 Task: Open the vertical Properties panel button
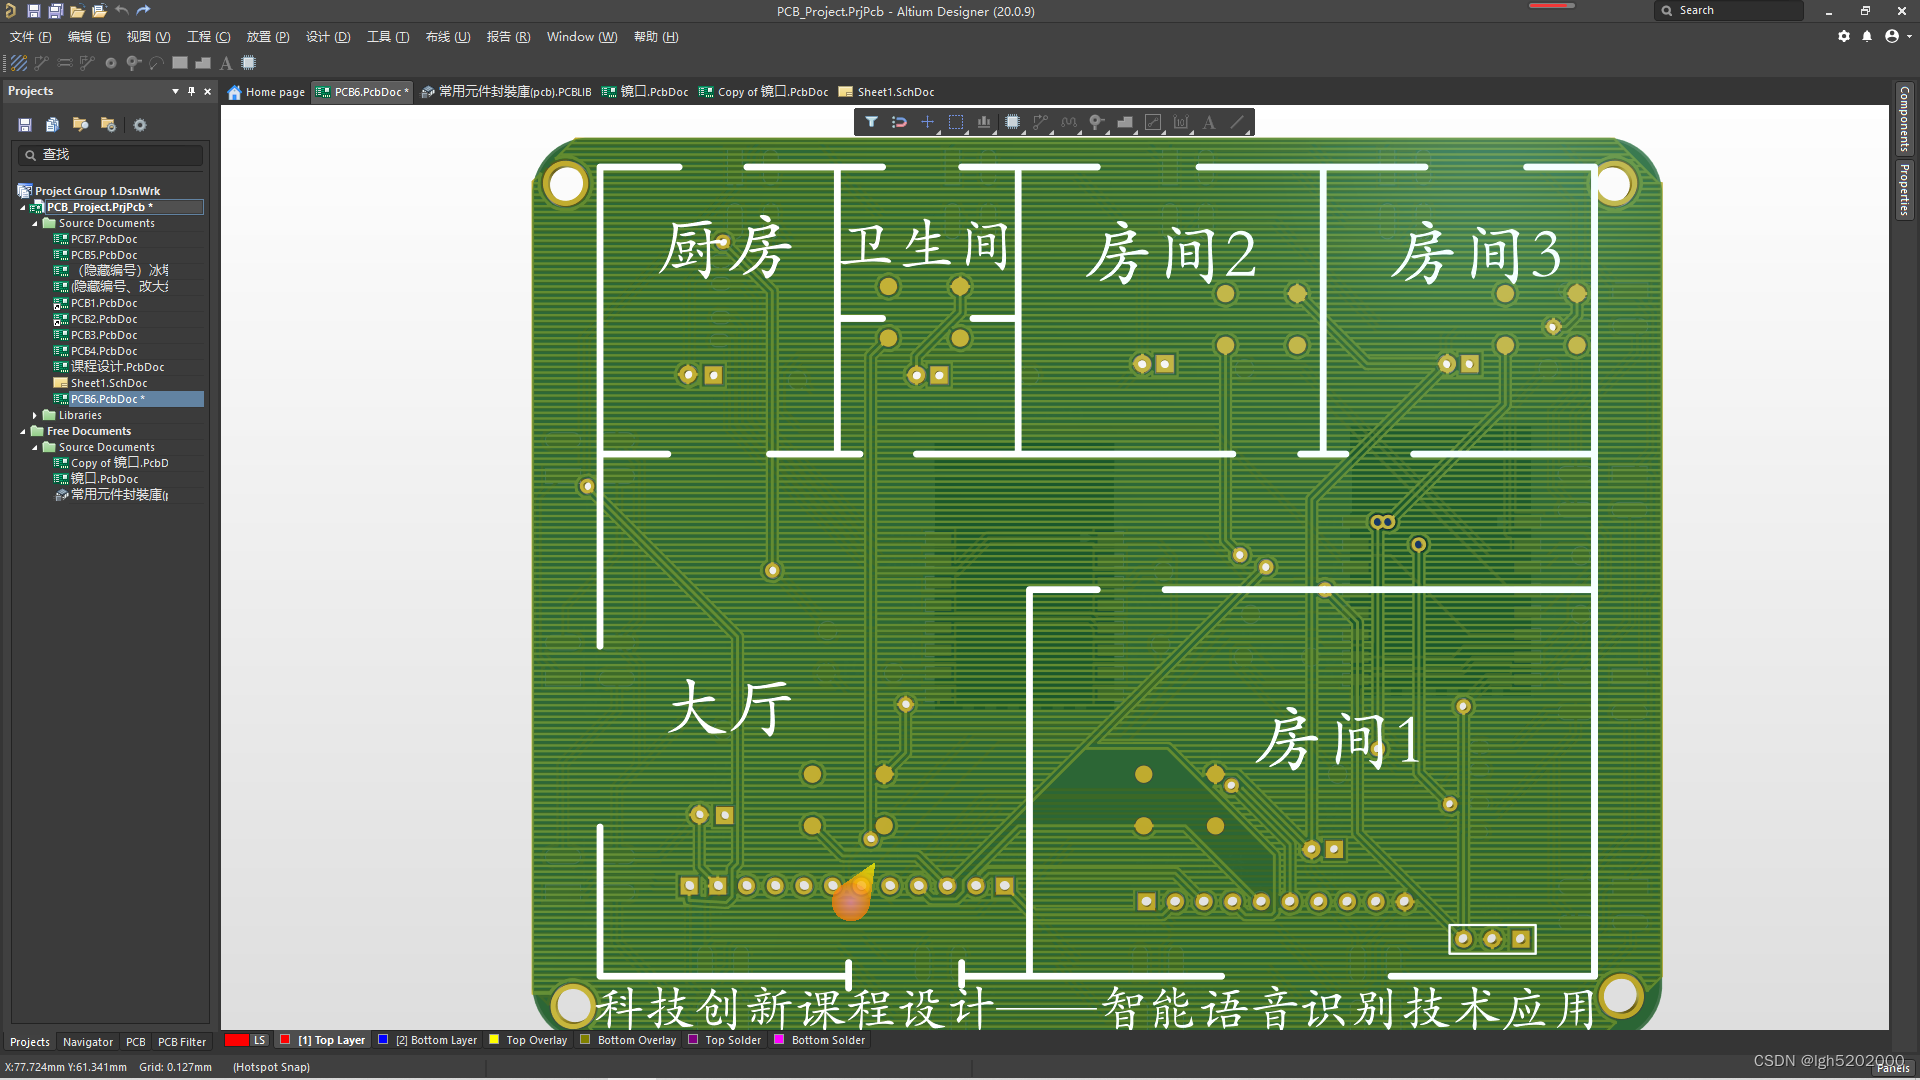[1904, 190]
